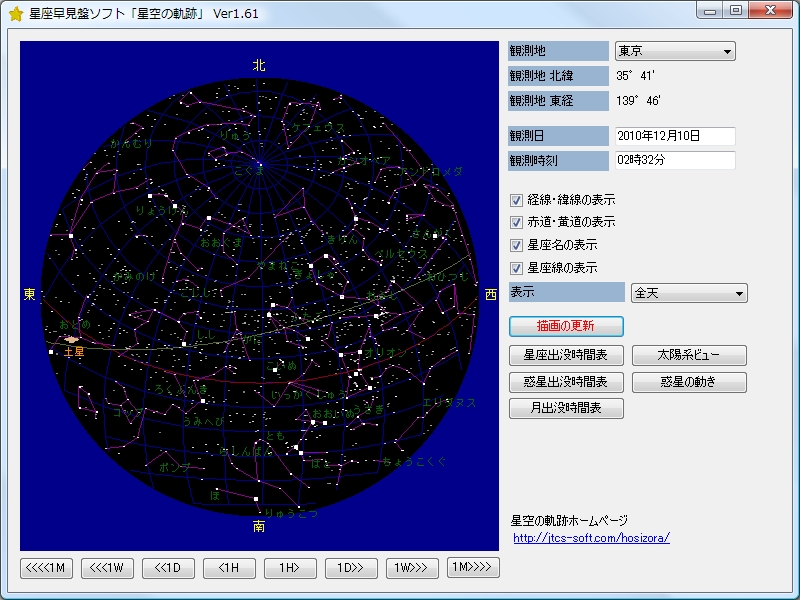This screenshot has width=800, height=600.
Task: Click the ケフェウス constellation label
Action: tap(318, 128)
